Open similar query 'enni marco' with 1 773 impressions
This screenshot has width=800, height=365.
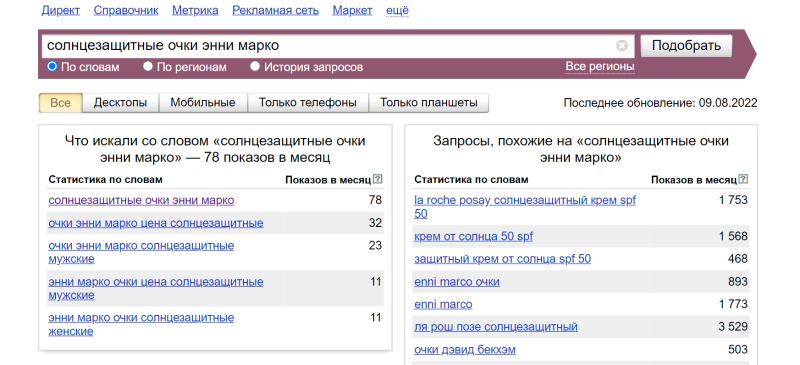(443, 304)
